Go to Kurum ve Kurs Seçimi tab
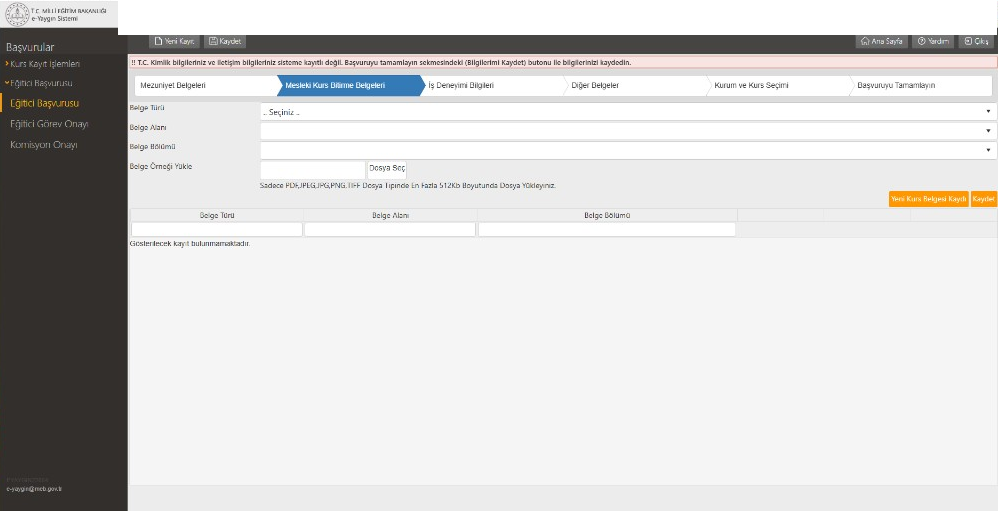 click(778, 85)
